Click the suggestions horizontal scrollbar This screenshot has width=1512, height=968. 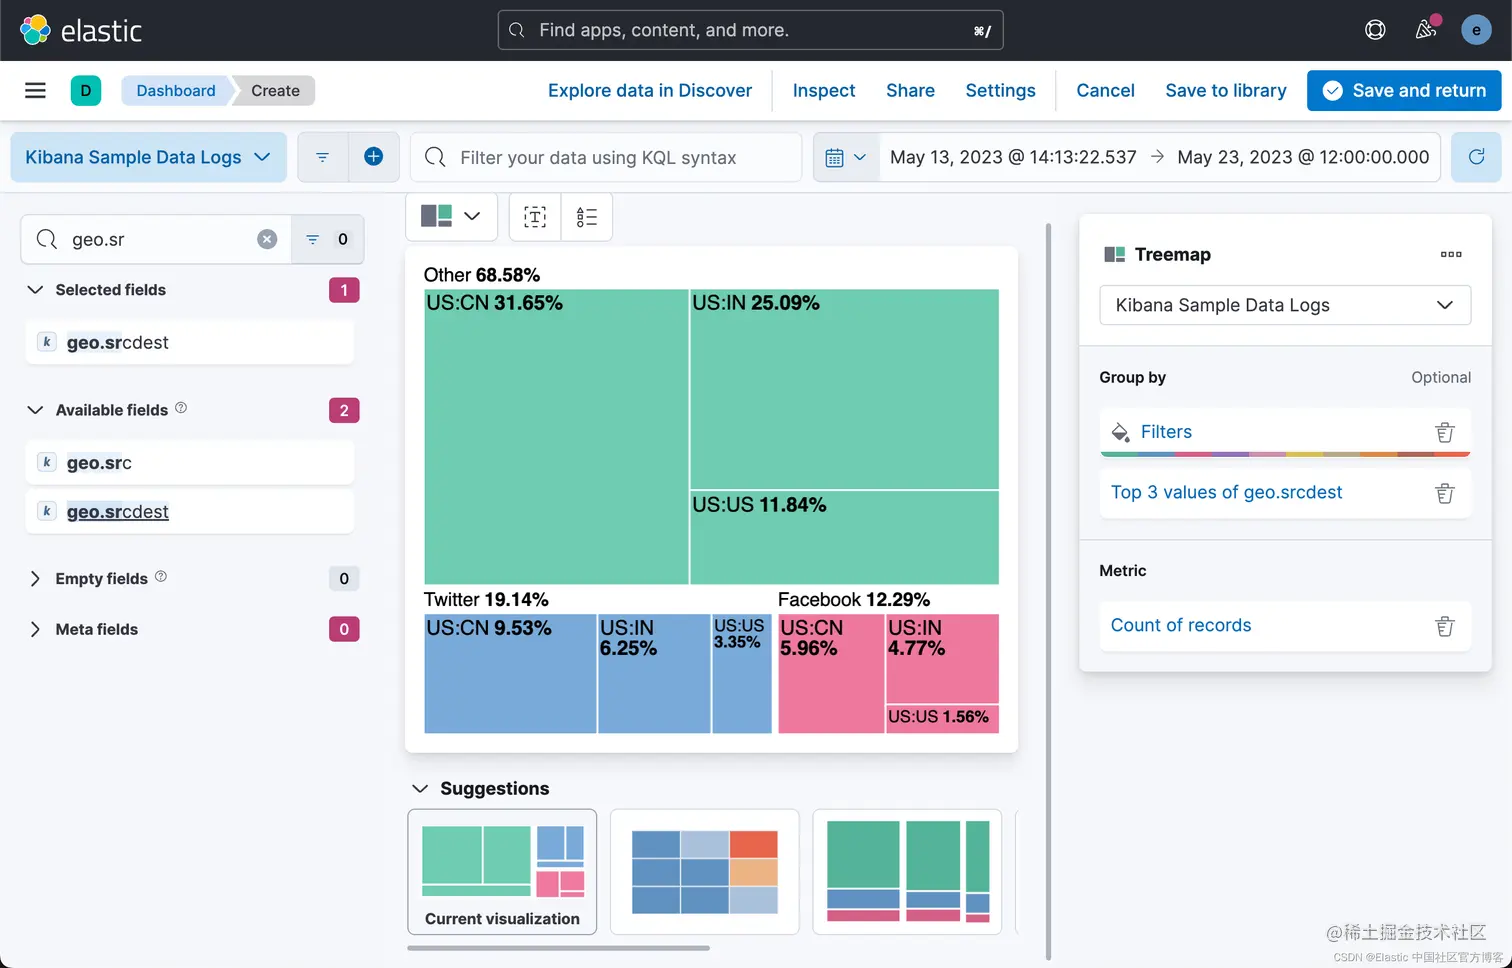click(559, 948)
